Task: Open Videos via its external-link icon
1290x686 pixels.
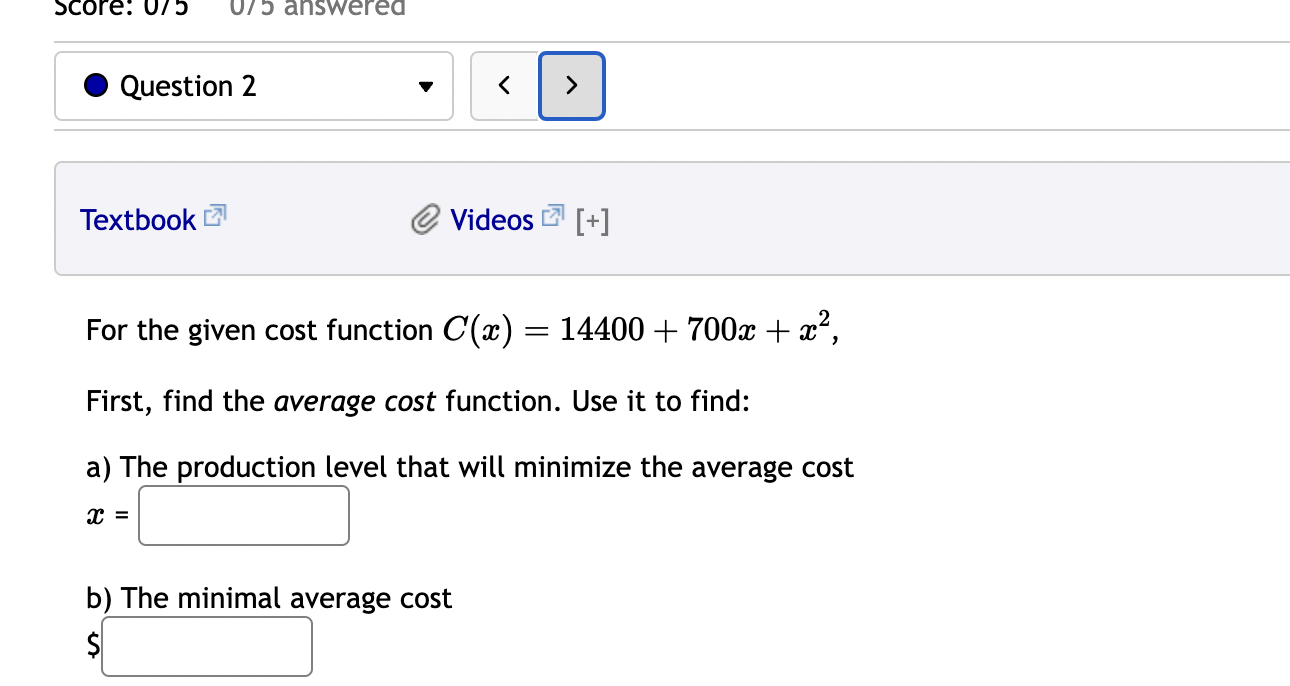Action: (x=552, y=213)
